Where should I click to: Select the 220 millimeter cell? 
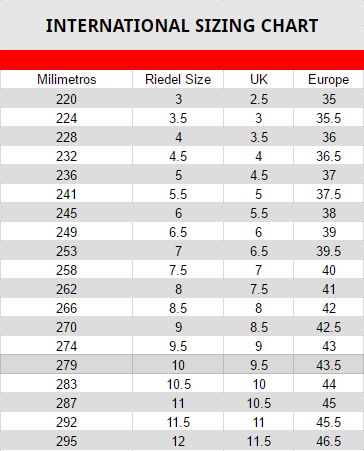tap(66, 99)
